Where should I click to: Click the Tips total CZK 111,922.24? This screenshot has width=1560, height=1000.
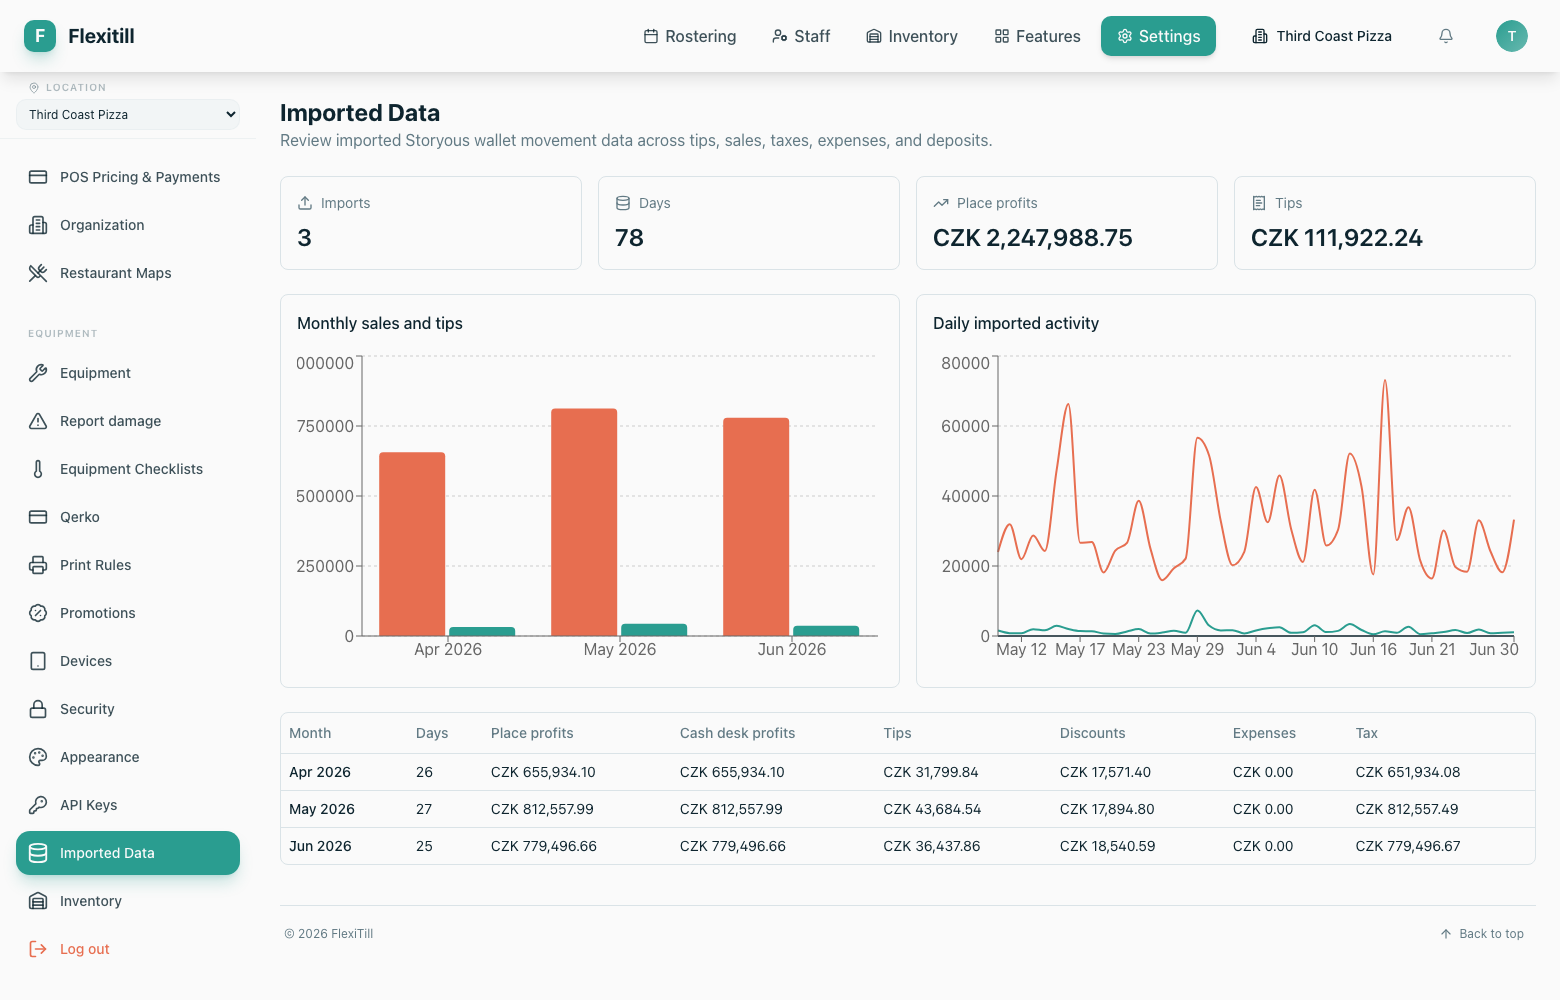[1337, 238]
